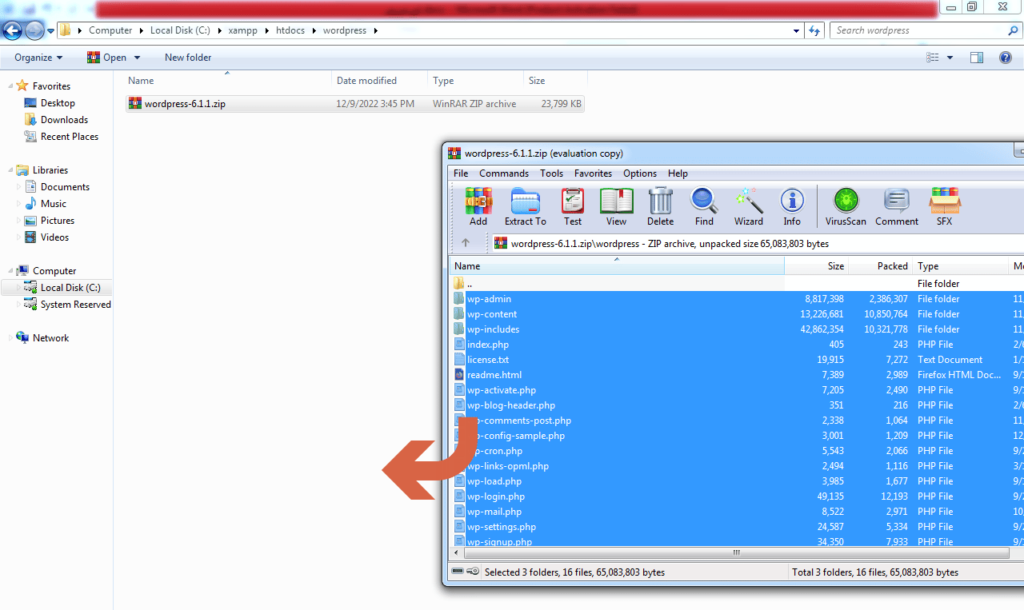Click the Open button in Explorer toolbar

point(107,57)
